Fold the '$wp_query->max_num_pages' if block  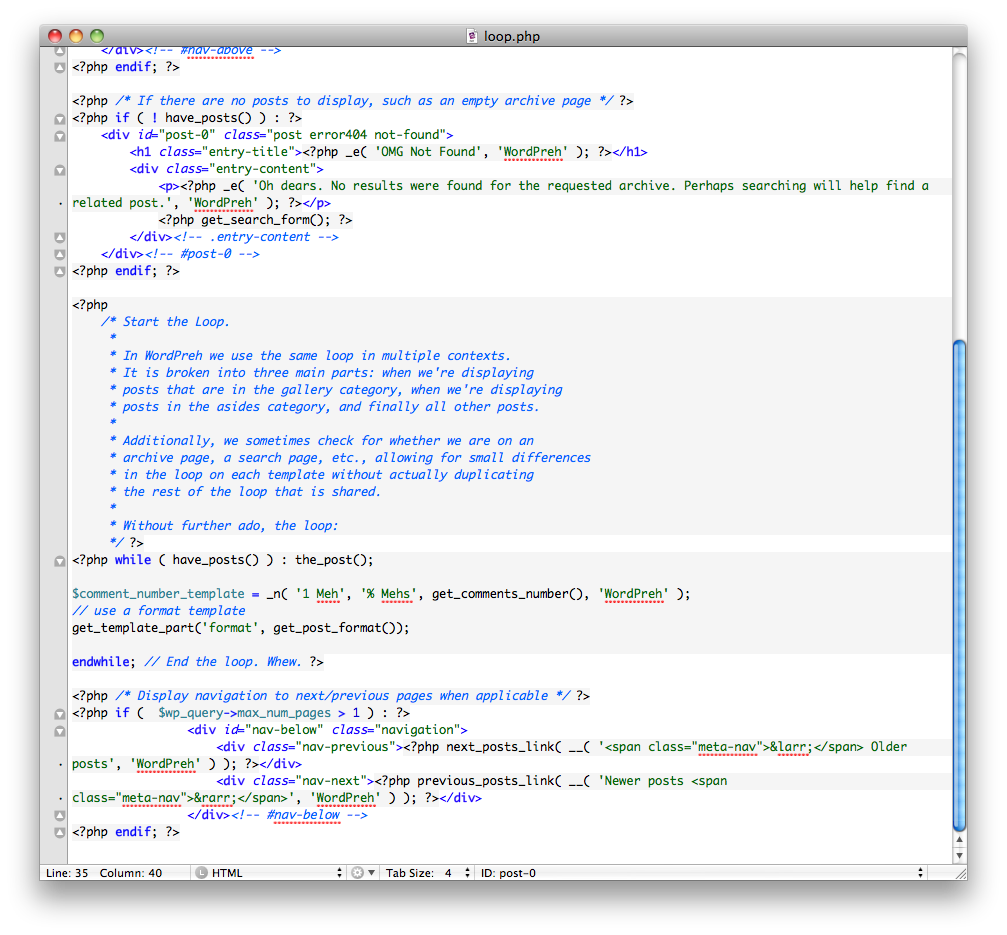(59, 713)
